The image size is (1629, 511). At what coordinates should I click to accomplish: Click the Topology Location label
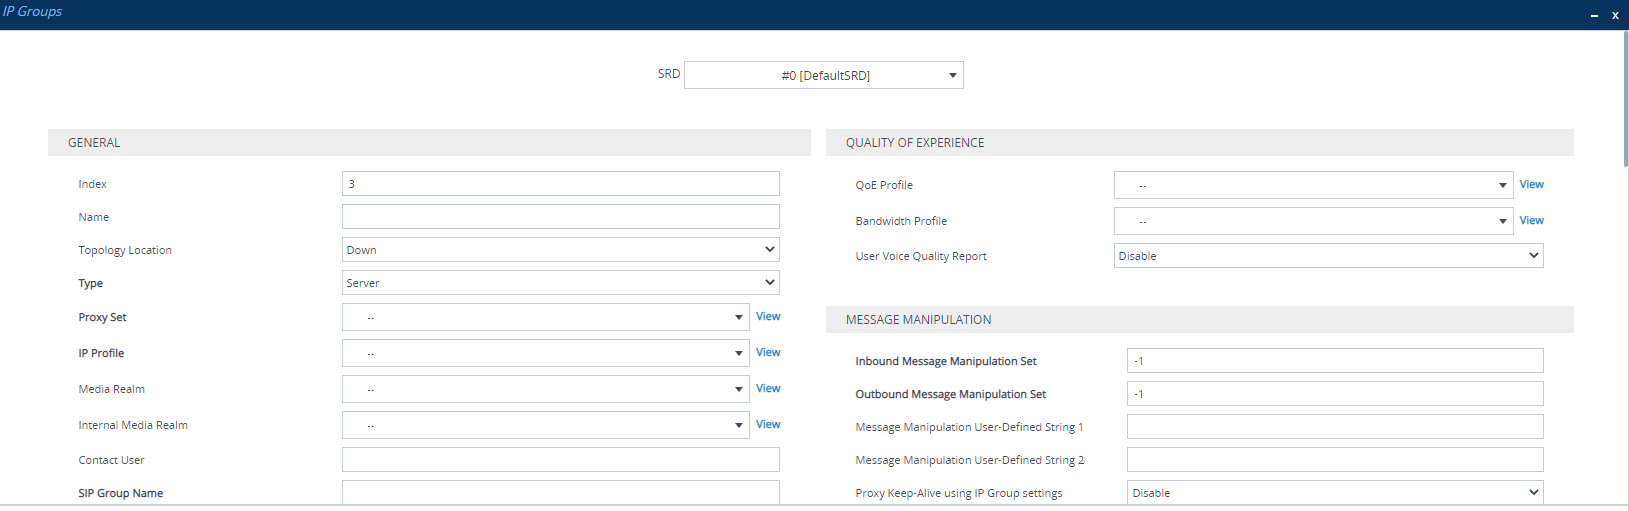pyautogui.click(x=125, y=250)
